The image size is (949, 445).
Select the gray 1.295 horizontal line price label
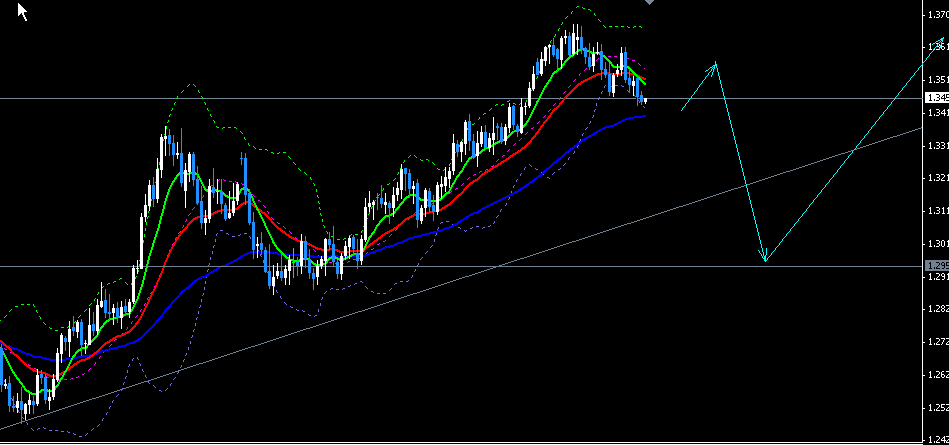(937, 266)
